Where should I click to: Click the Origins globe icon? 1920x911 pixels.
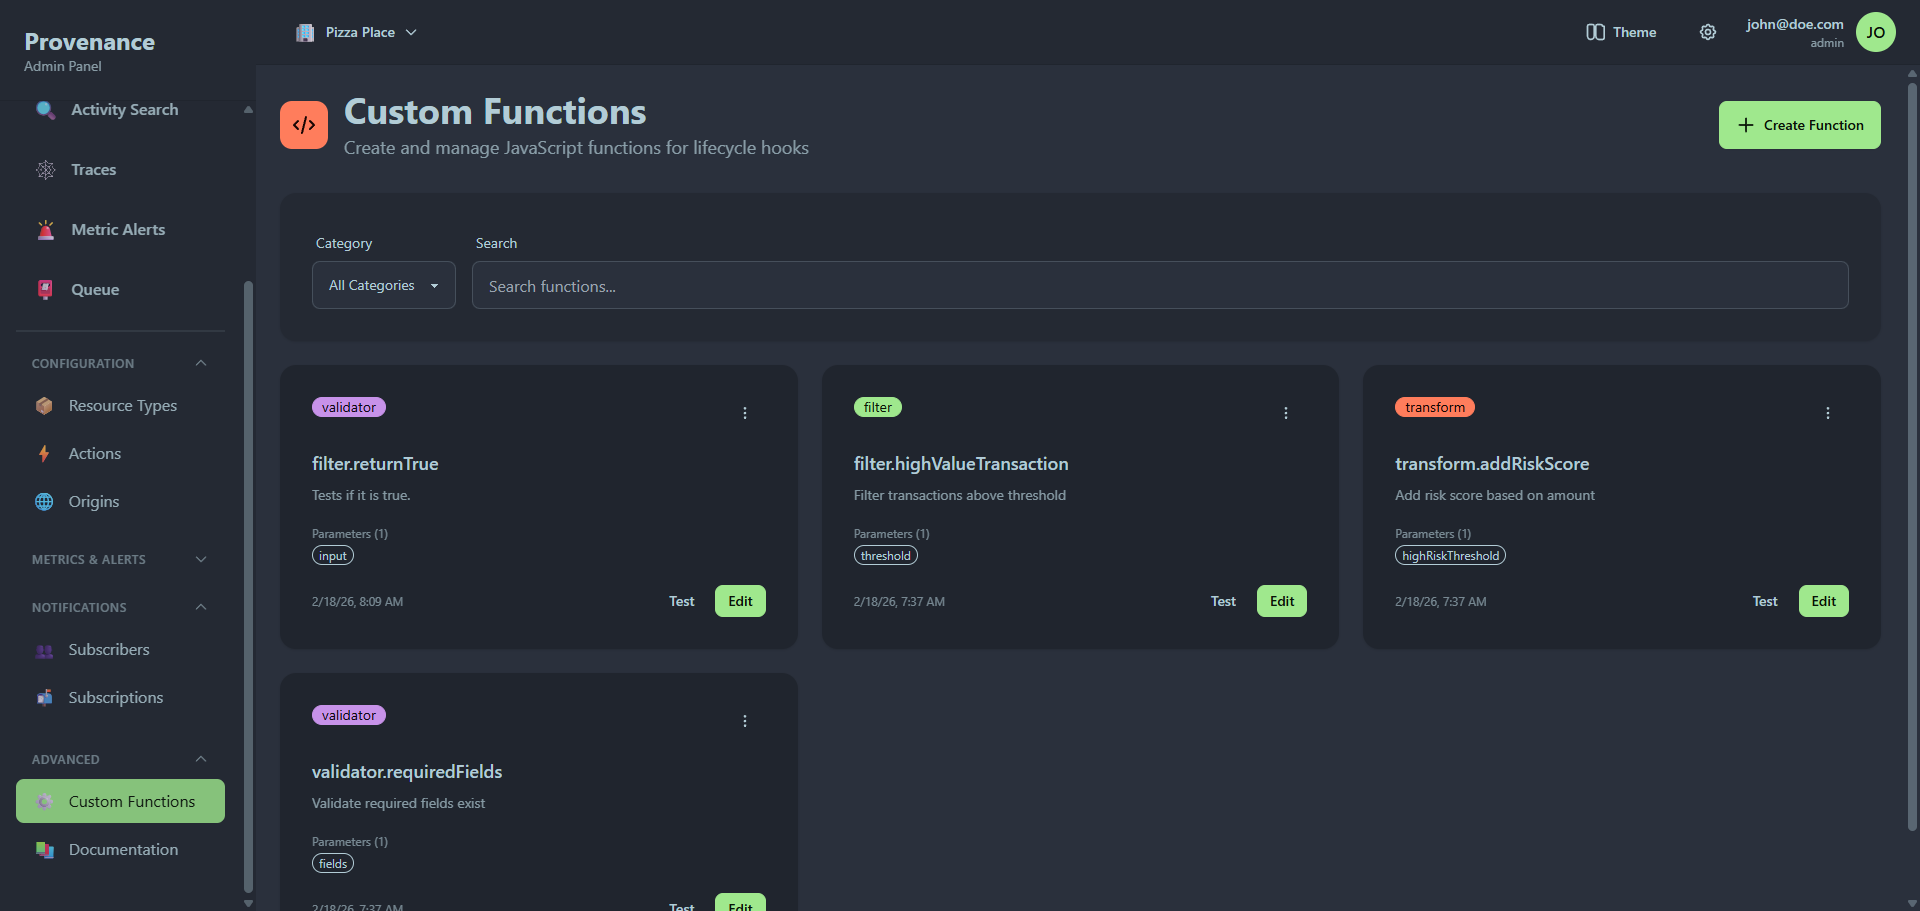(44, 501)
